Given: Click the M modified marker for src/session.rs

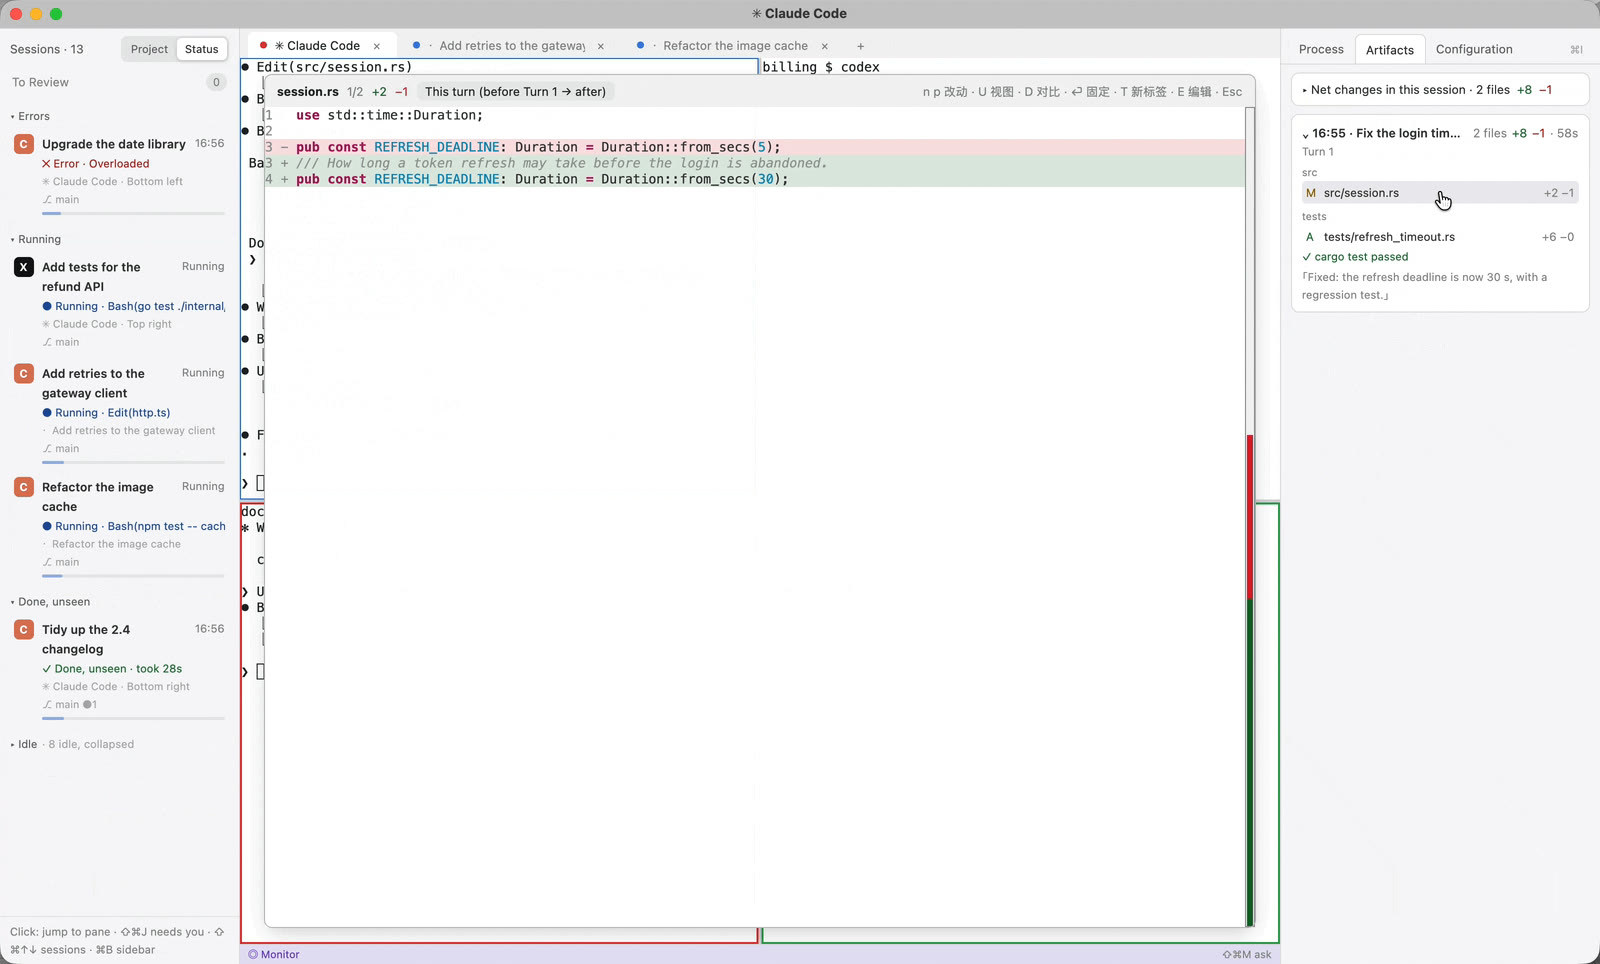Looking at the screenshot, I should [1310, 193].
